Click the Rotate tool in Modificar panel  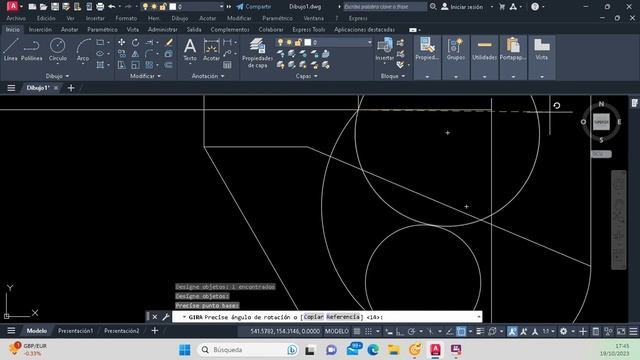tap(135, 42)
